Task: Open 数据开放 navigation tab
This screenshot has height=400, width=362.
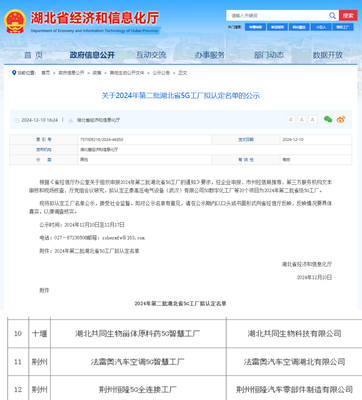Action: coord(327,55)
